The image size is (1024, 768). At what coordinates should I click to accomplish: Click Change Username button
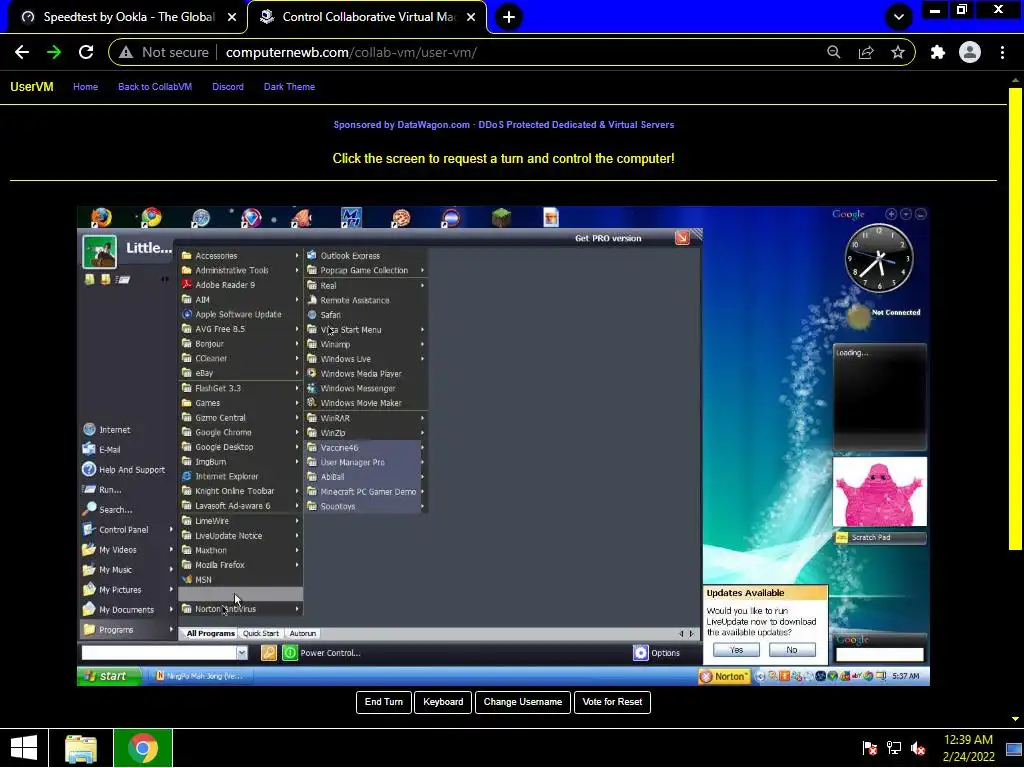pyautogui.click(x=522, y=702)
